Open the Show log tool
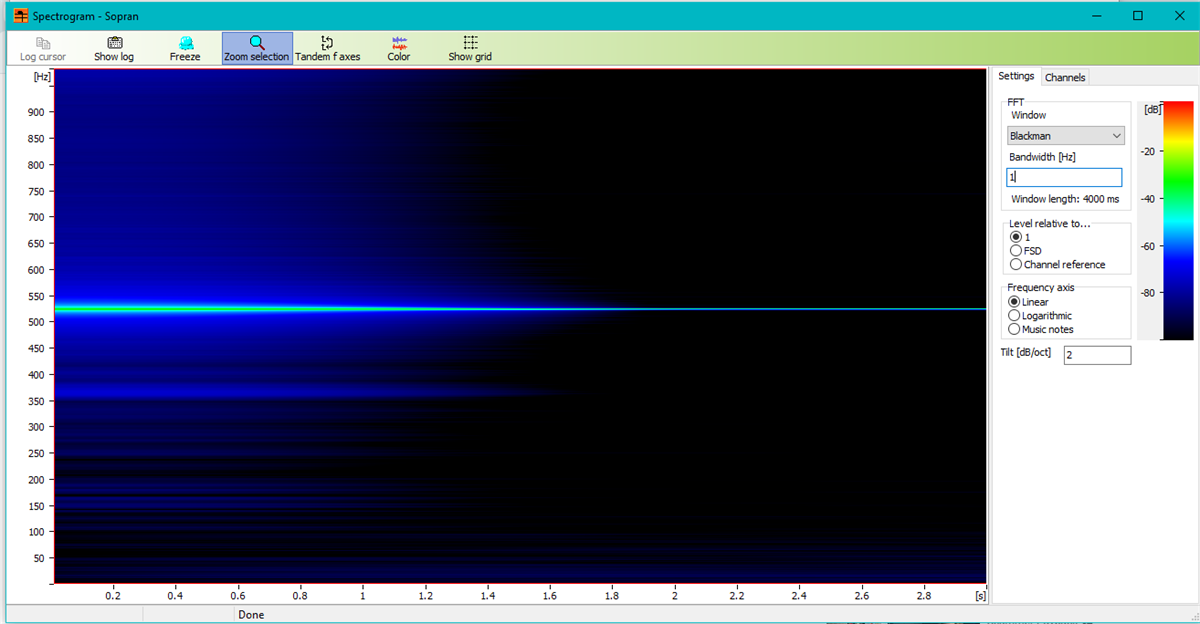This screenshot has width=1200, height=624. pyautogui.click(x=114, y=48)
